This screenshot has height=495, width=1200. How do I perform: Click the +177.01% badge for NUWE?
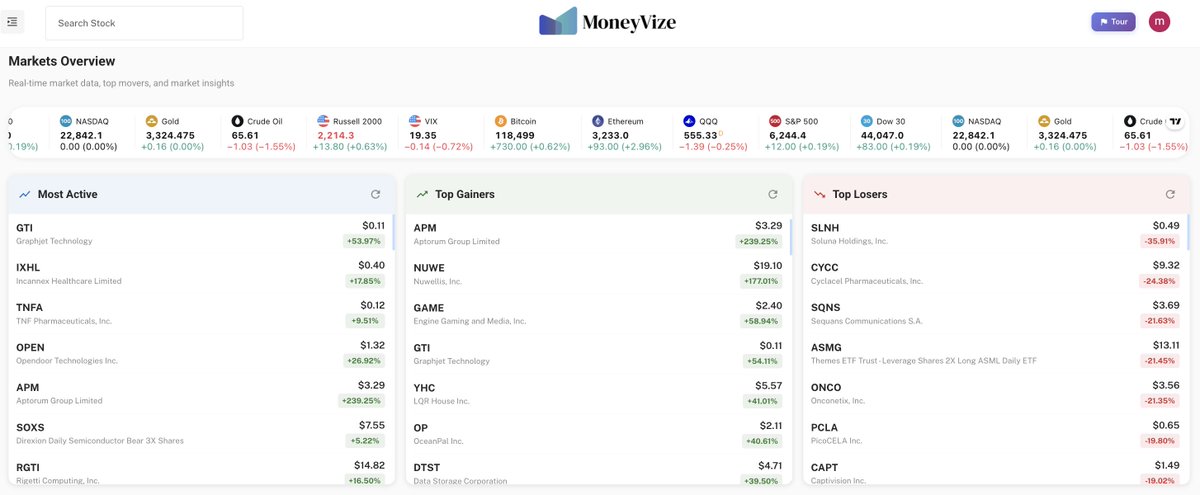(x=761, y=281)
